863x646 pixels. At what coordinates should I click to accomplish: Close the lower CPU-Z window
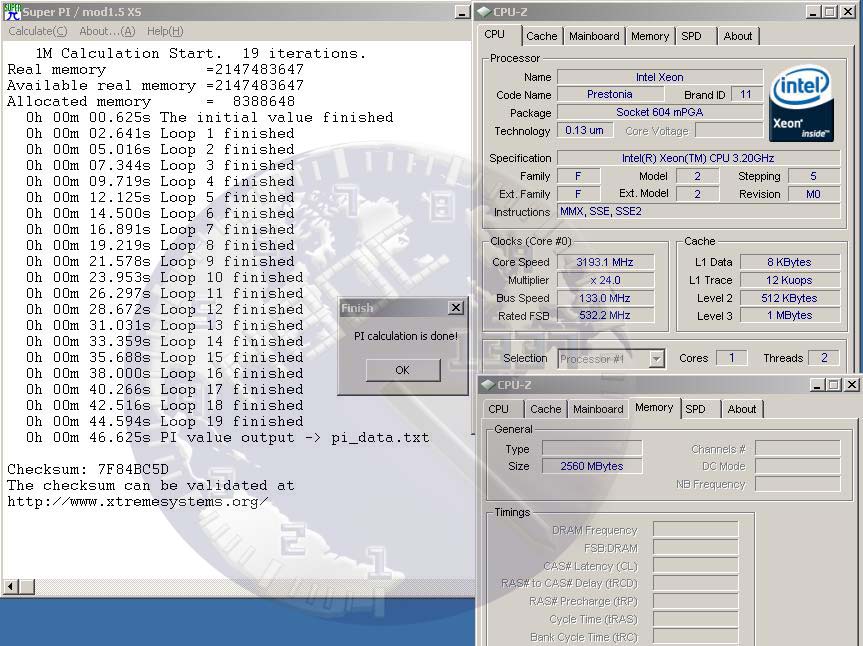pos(852,385)
